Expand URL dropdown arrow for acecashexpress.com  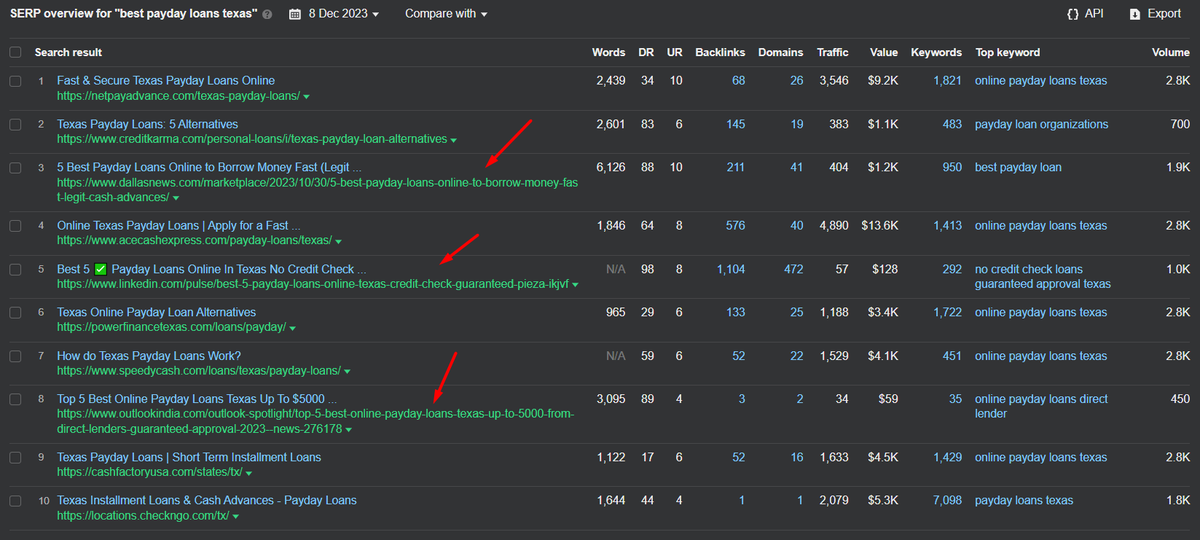[339, 242]
